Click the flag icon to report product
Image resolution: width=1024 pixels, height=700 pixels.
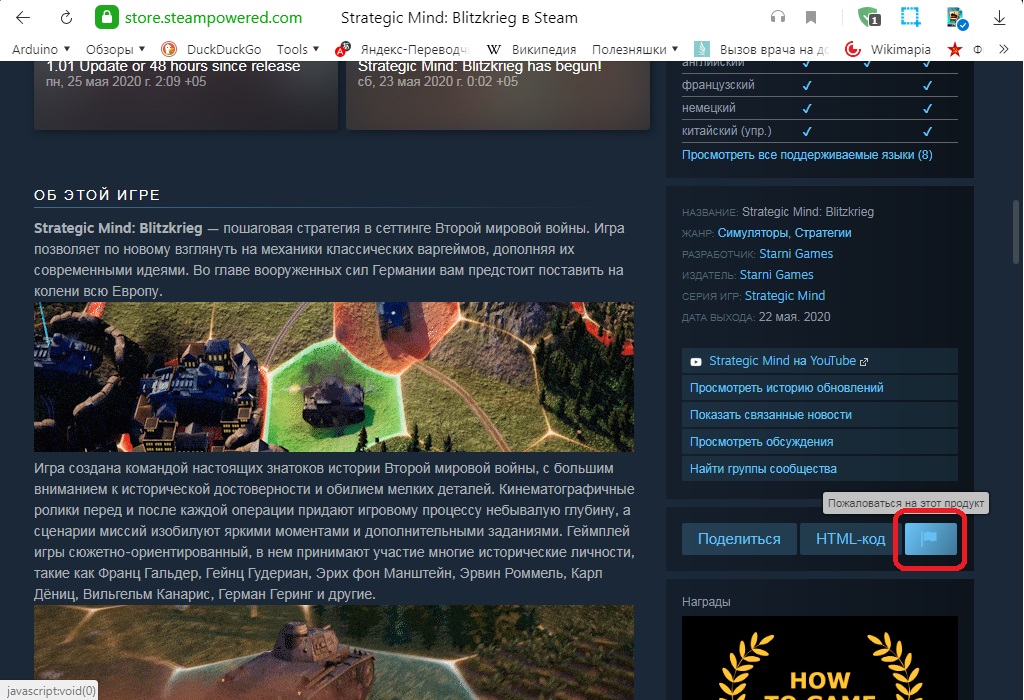(x=930, y=539)
